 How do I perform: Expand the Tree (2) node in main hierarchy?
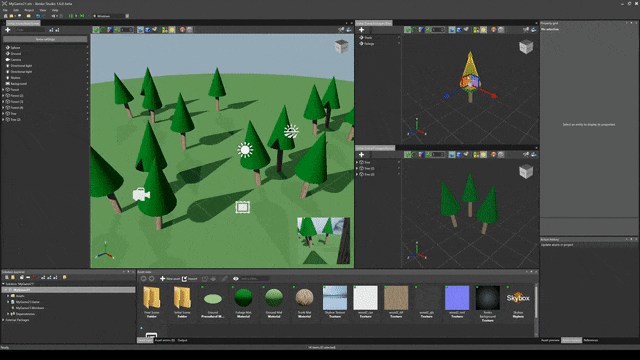pos(3,120)
